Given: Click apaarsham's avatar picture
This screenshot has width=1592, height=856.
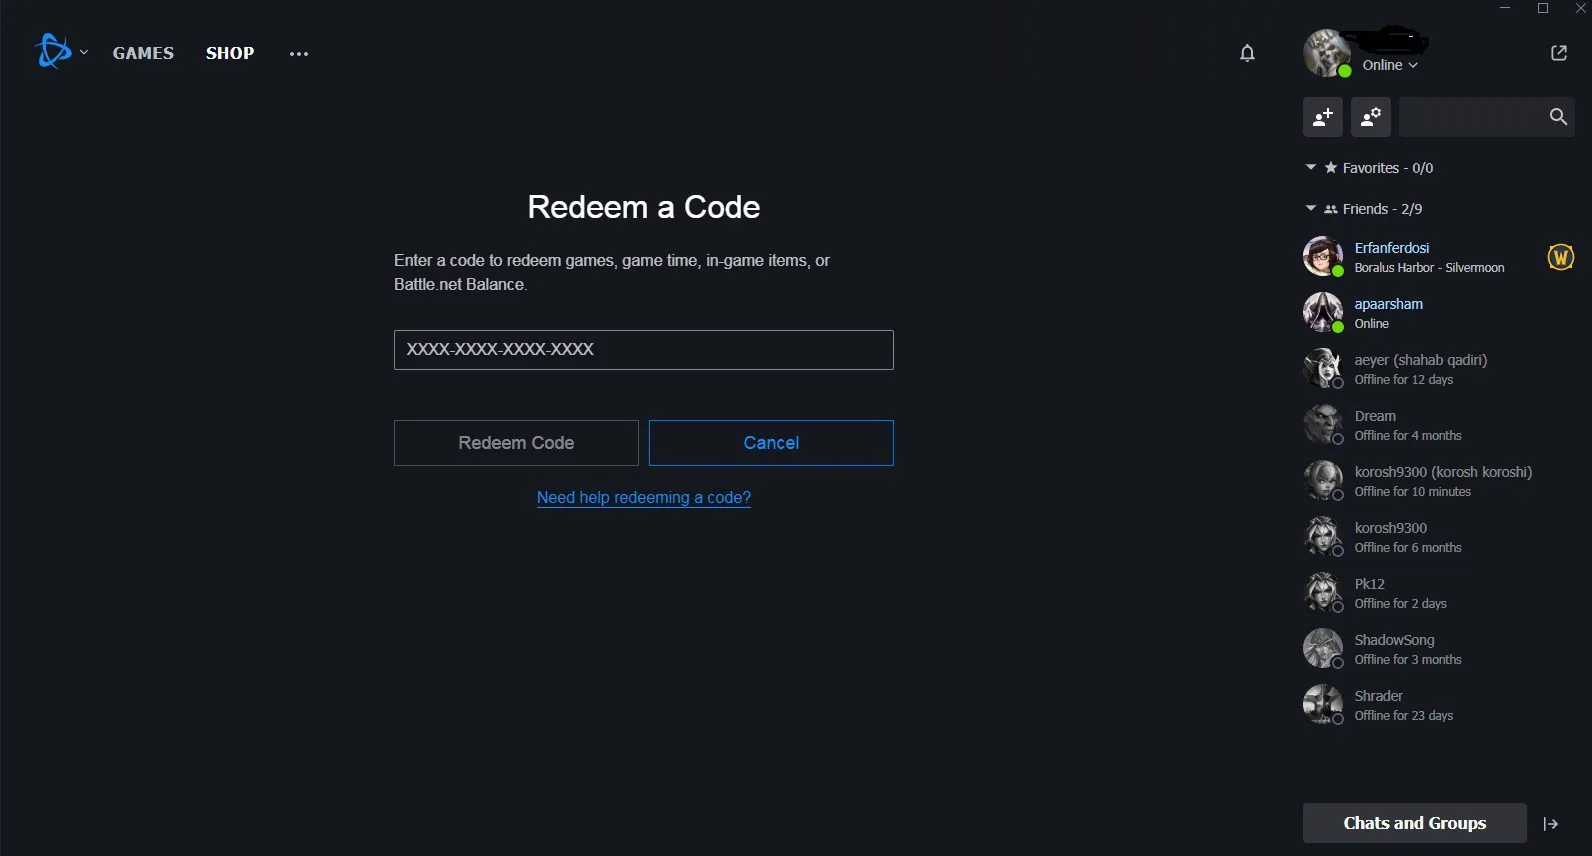Looking at the screenshot, I should point(1323,312).
